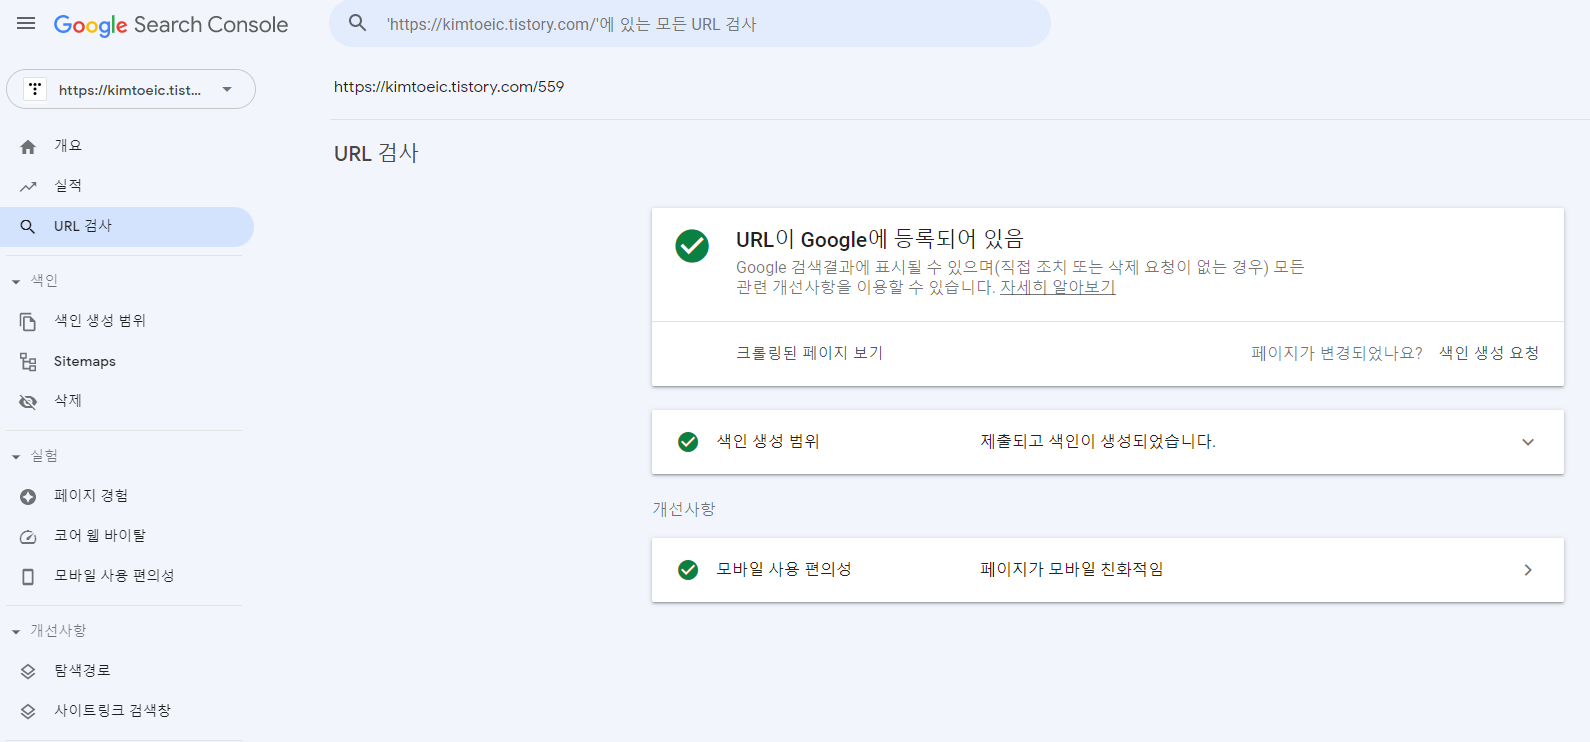Focus the URL inspection search field
1590x742 pixels.
tap(690, 24)
